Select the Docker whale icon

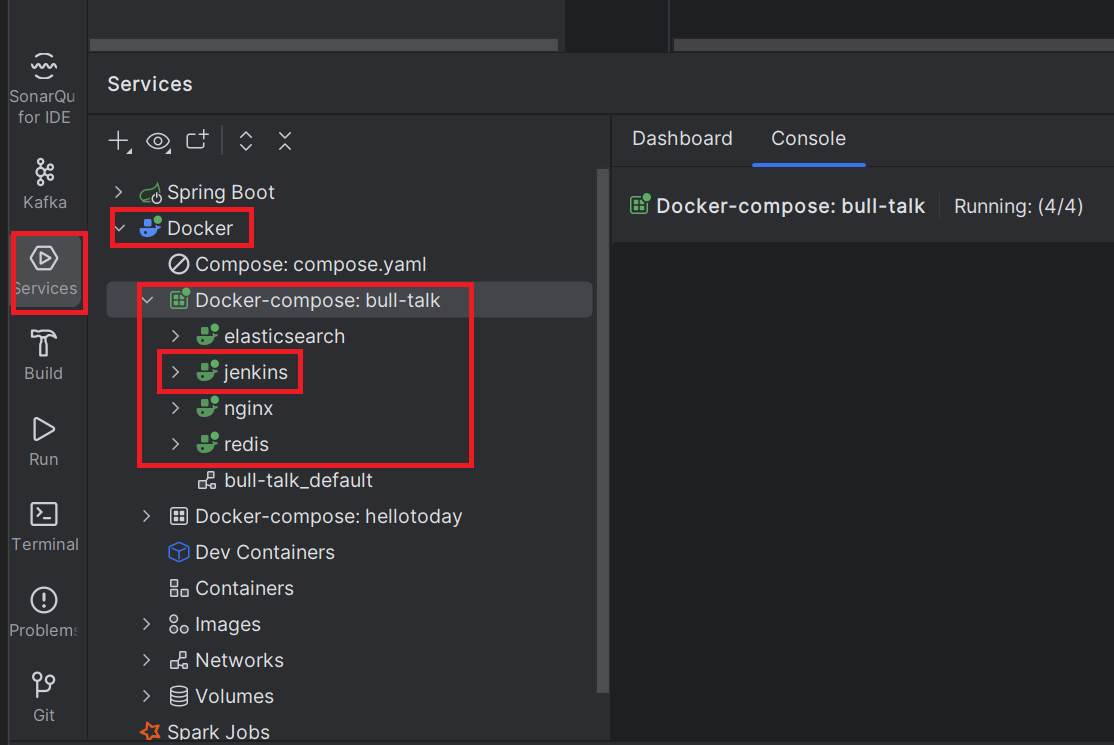coord(151,227)
